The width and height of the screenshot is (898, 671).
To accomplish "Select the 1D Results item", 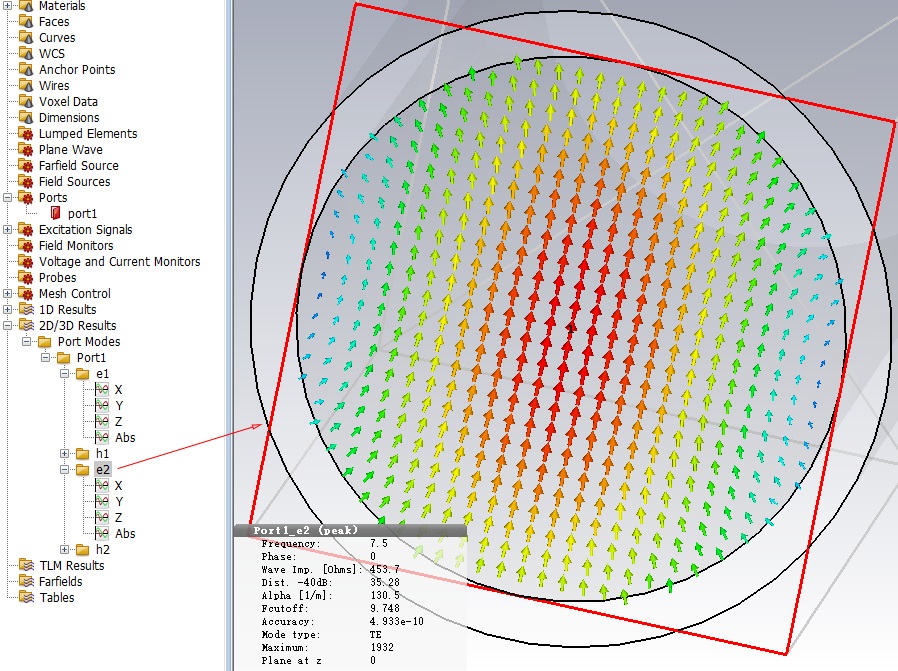I will [68, 310].
